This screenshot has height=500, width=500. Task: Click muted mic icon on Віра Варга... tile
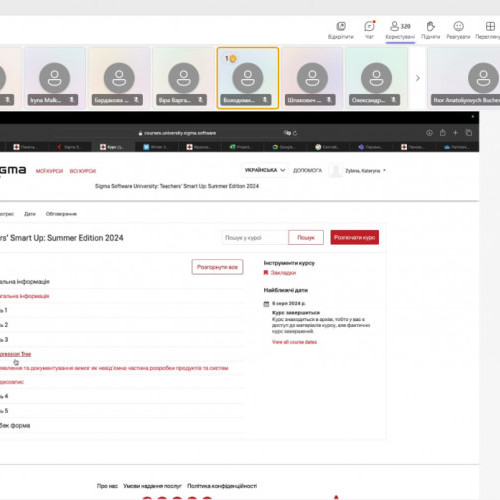pos(200,100)
